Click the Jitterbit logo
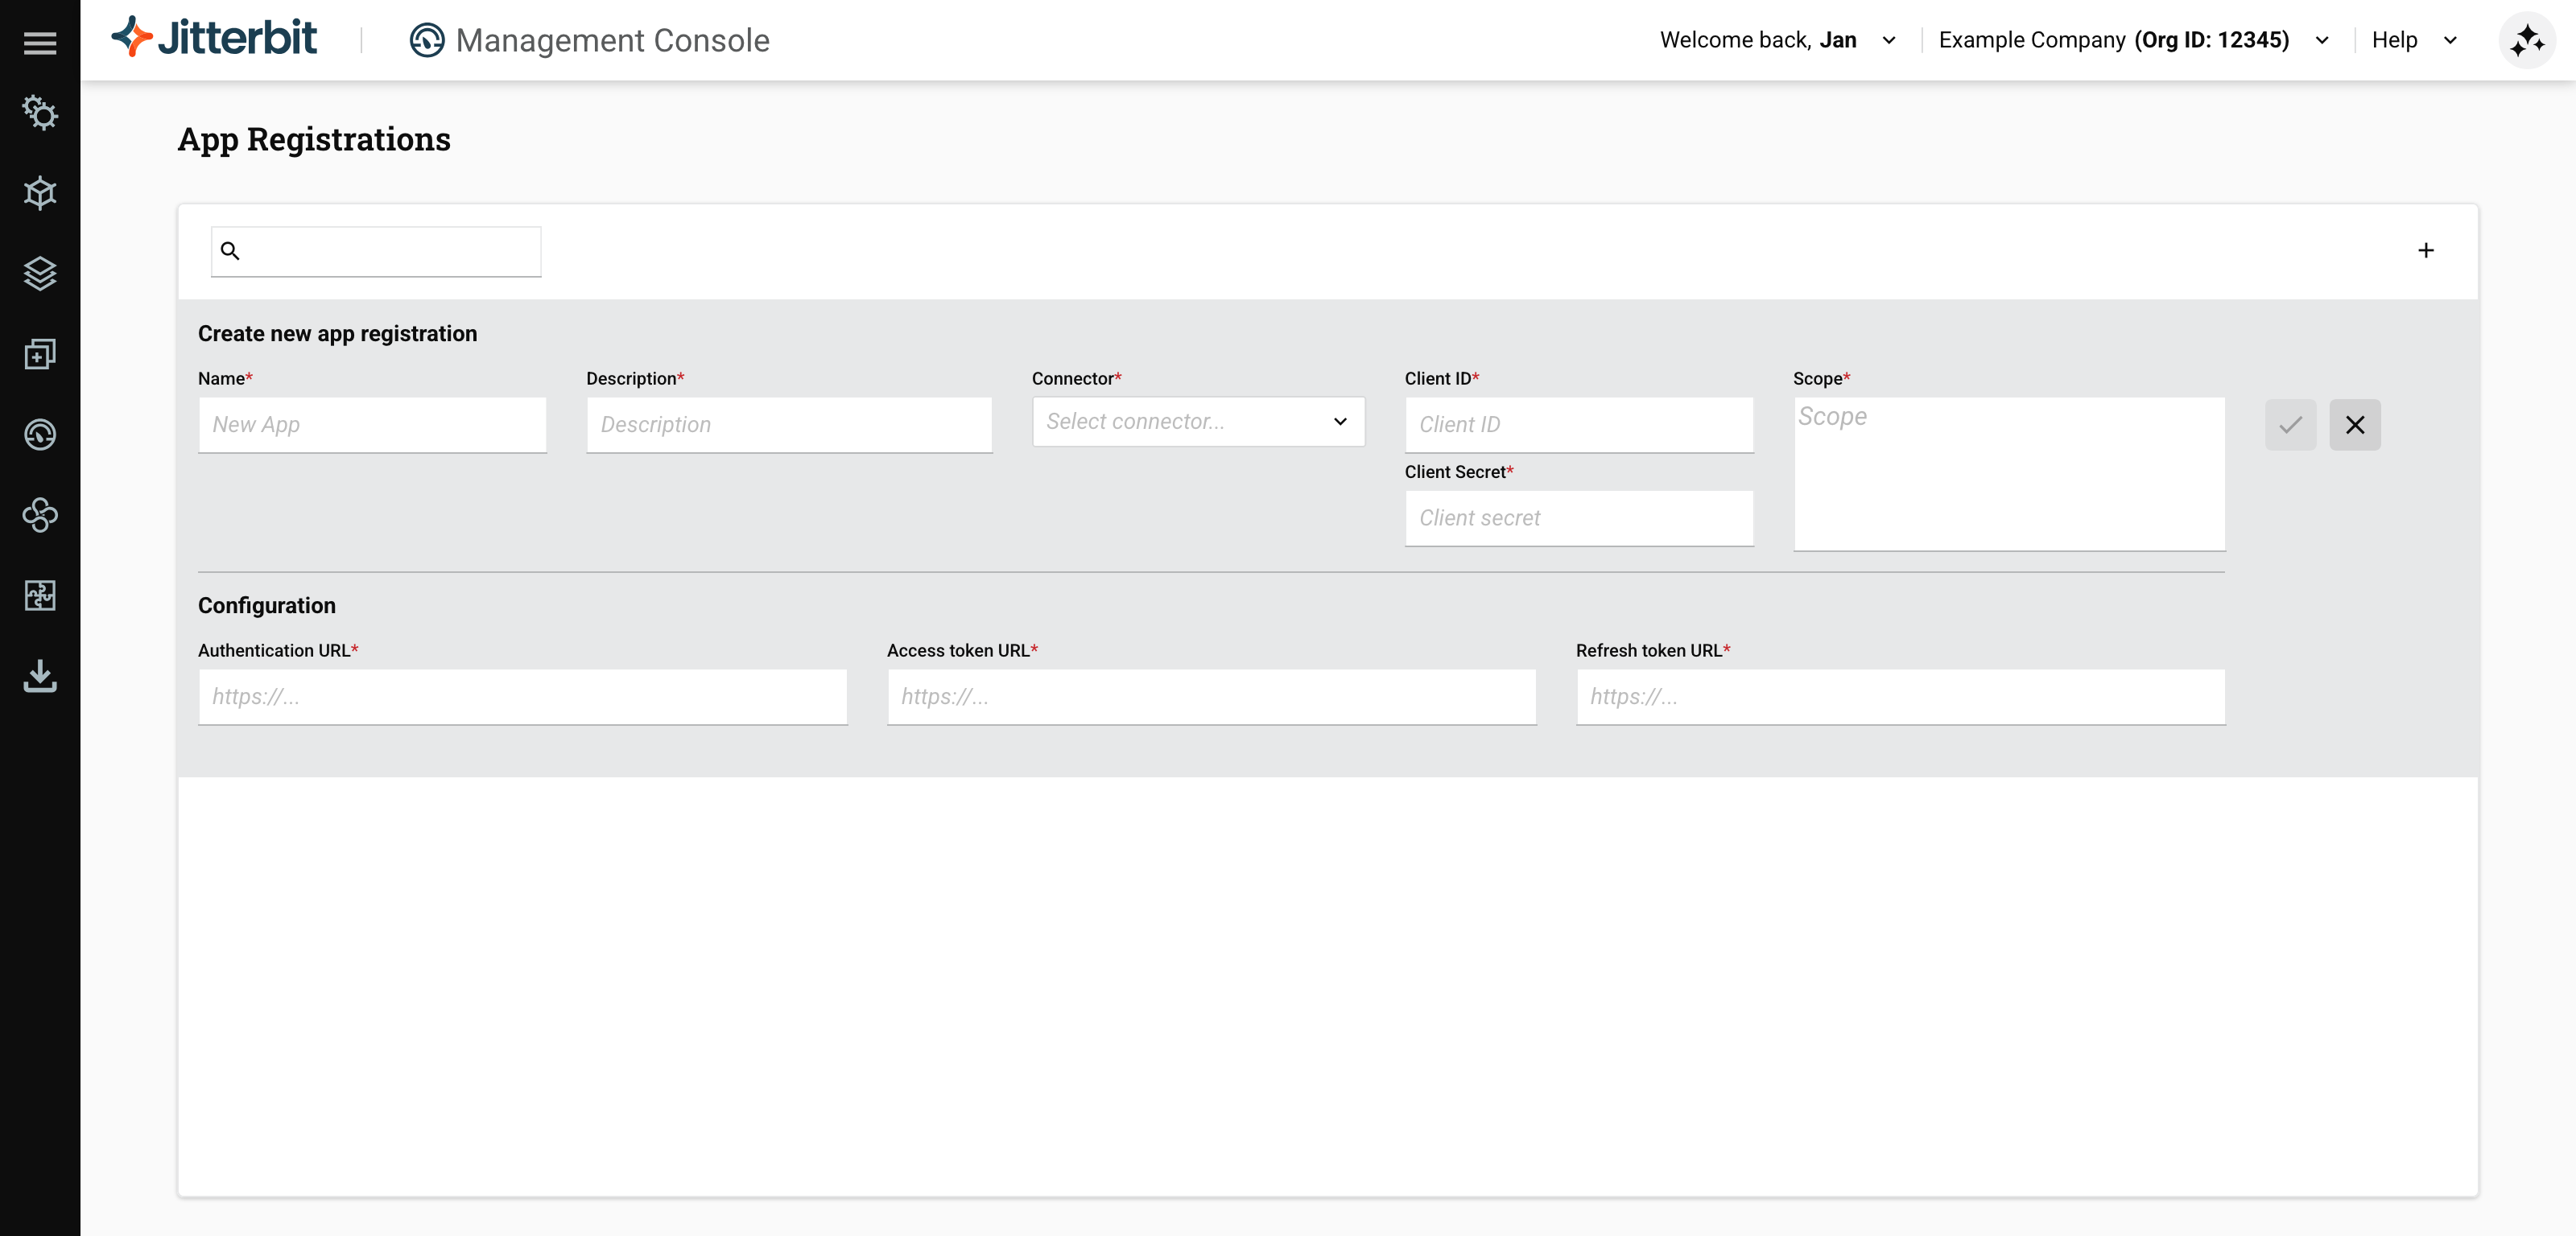This screenshot has height=1236, width=2576. [214, 38]
